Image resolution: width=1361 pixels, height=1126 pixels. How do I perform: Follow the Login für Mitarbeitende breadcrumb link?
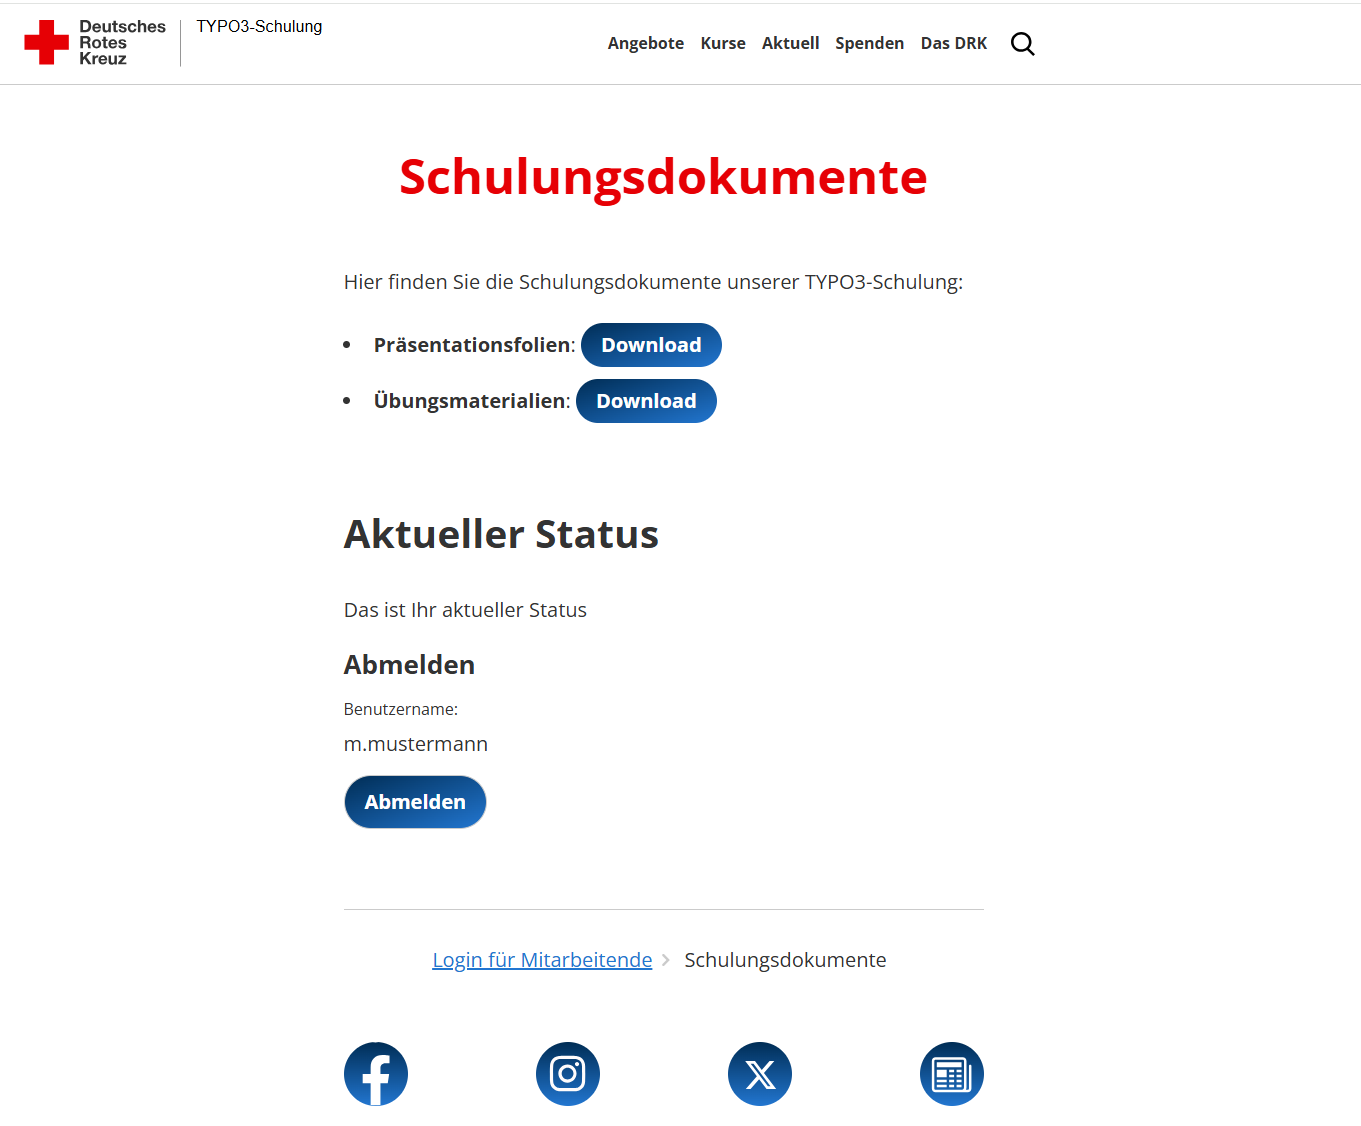pos(542,960)
